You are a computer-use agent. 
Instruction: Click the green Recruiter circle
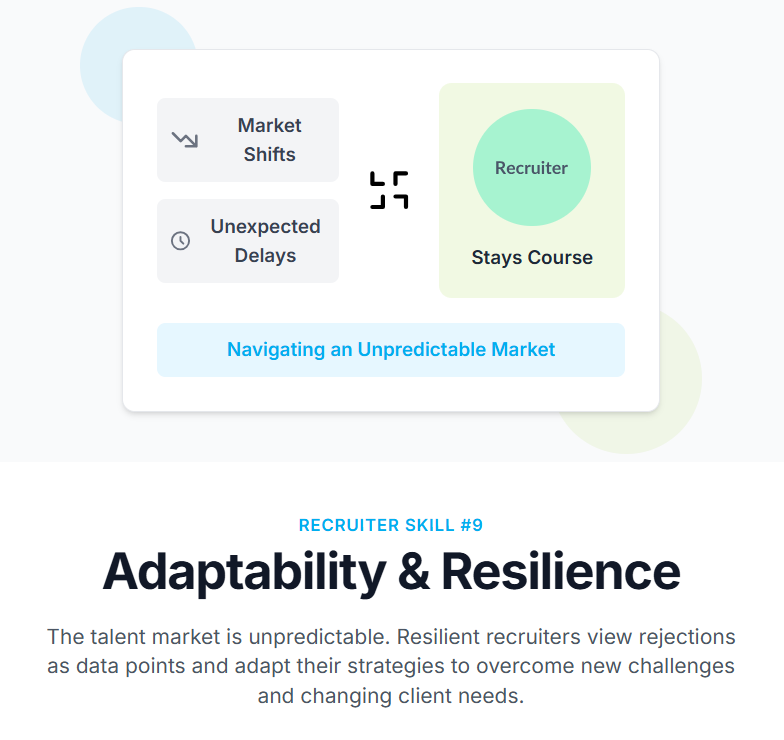(532, 168)
